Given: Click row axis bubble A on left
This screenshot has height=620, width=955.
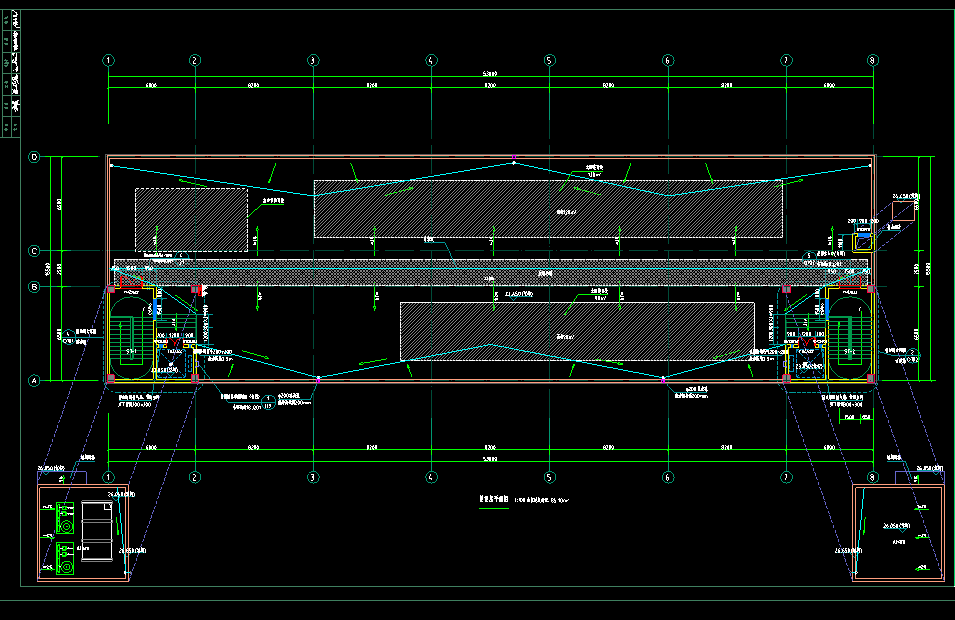Looking at the screenshot, I should click(x=34, y=380).
